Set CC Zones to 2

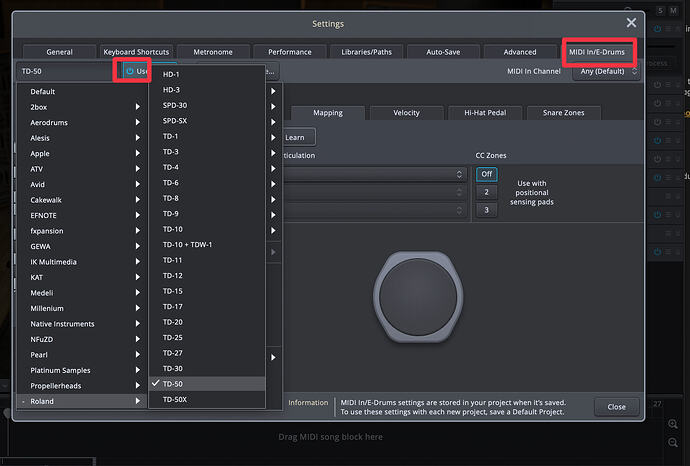coord(486,192)
